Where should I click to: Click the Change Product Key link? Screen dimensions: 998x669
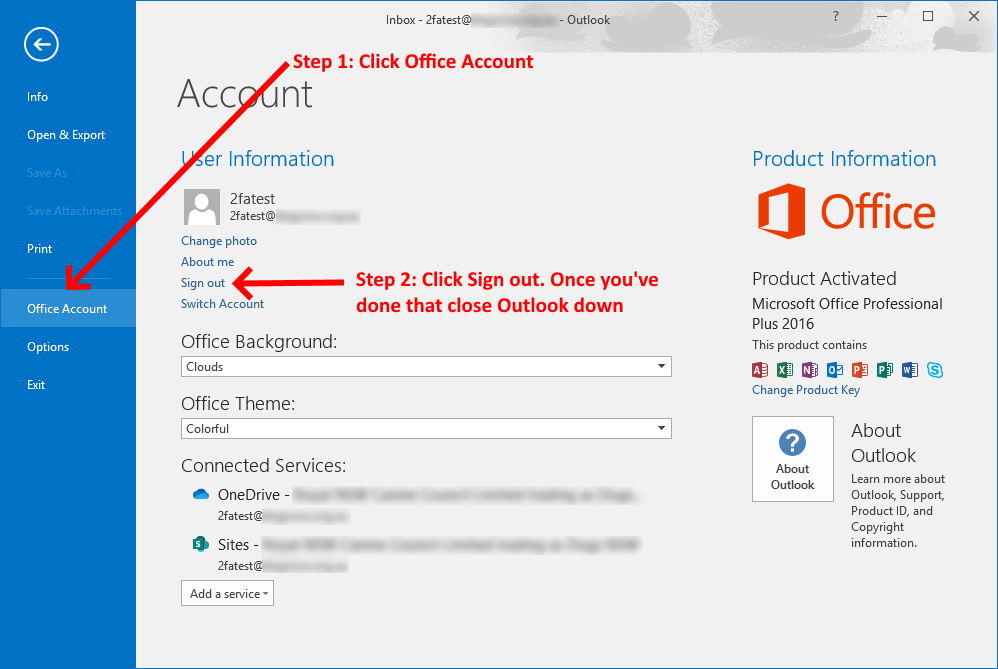pyautogui.click(x=806, y=390)
